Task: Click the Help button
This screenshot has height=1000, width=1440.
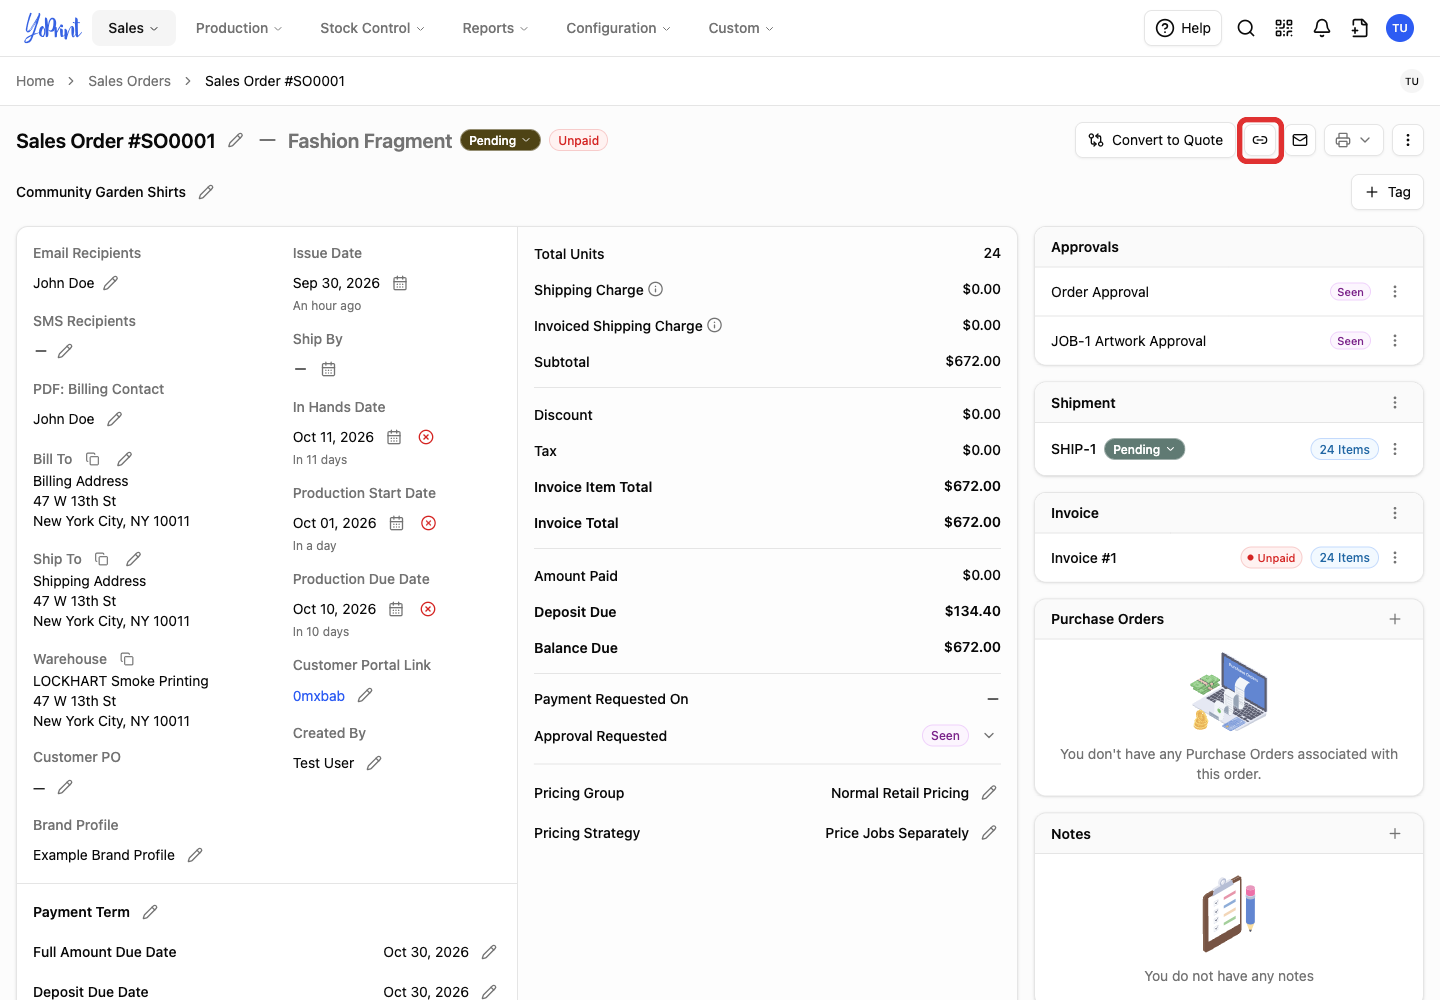Action: pos(1183,28)
